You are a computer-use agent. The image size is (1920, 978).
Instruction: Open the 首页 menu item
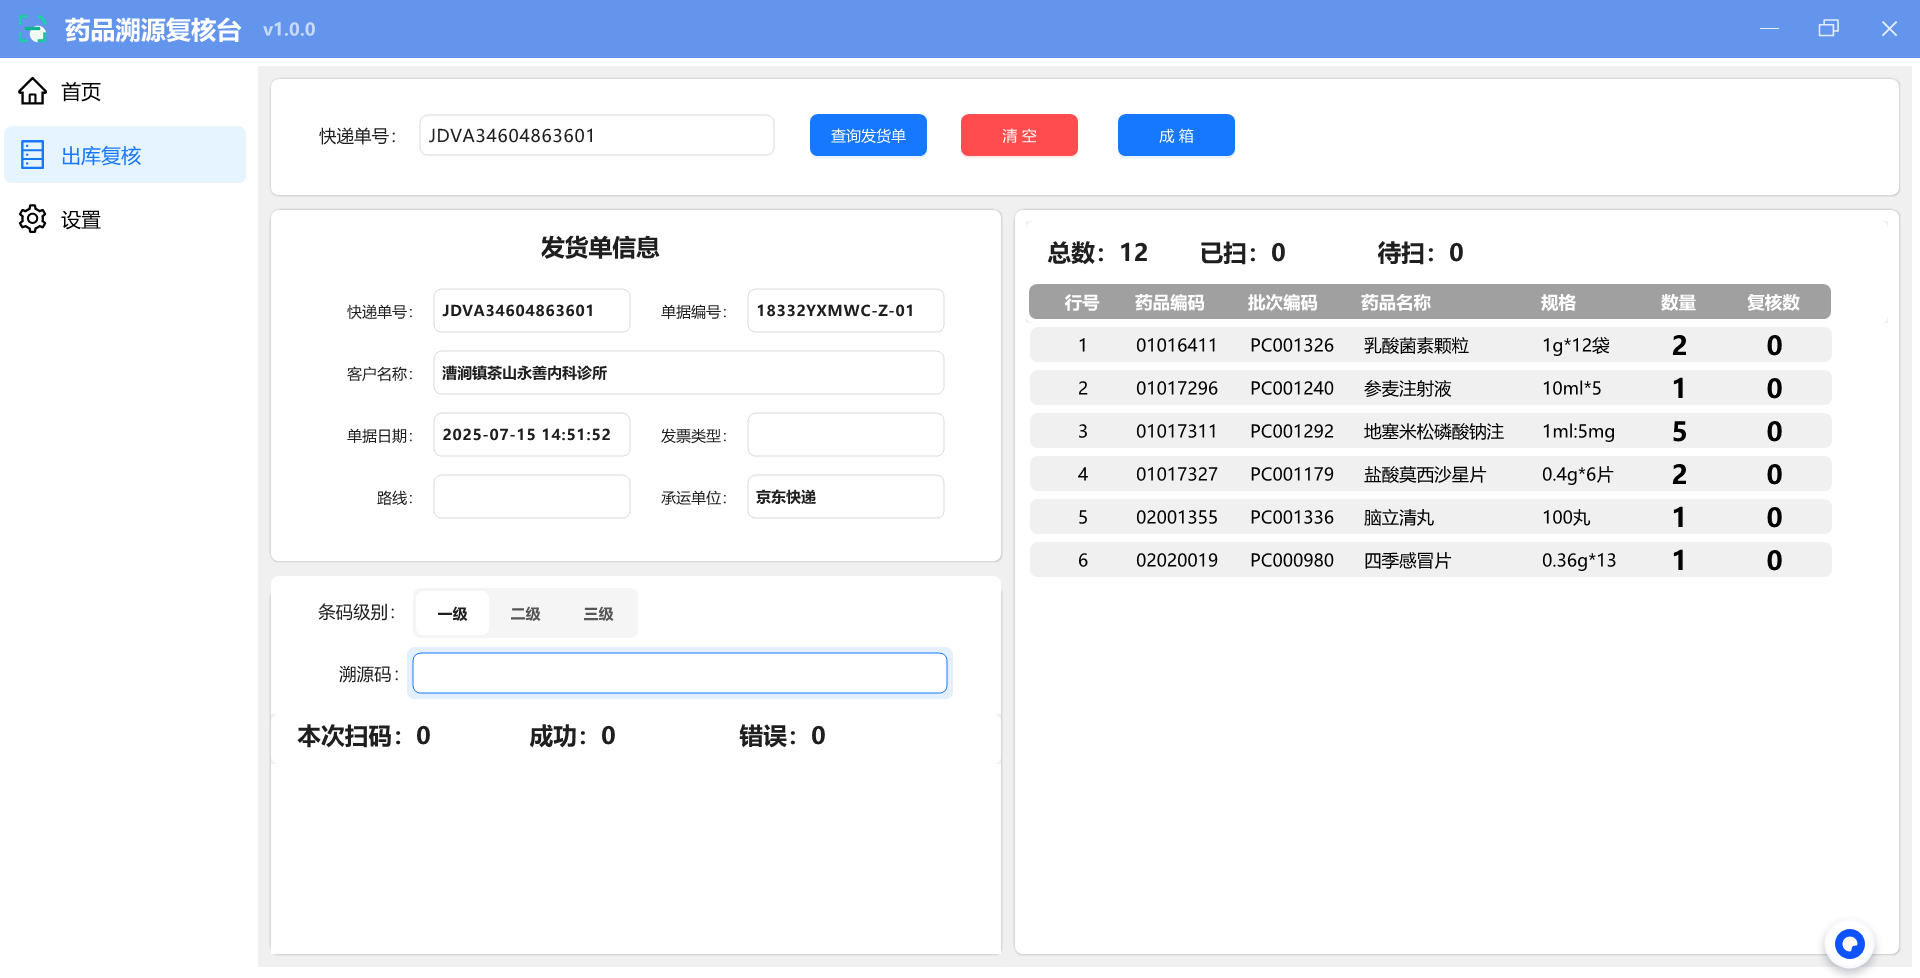click(x=81, y=92)
